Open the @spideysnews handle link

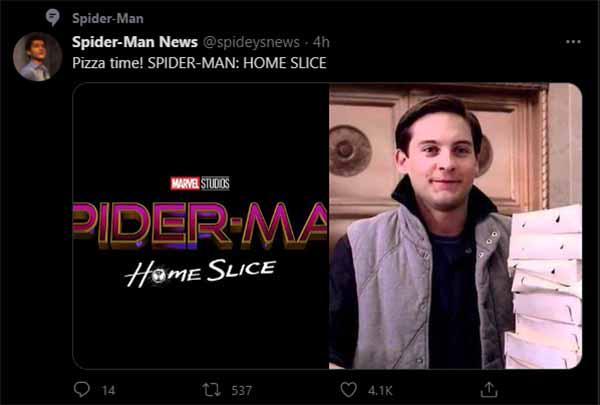coord(251,42)
